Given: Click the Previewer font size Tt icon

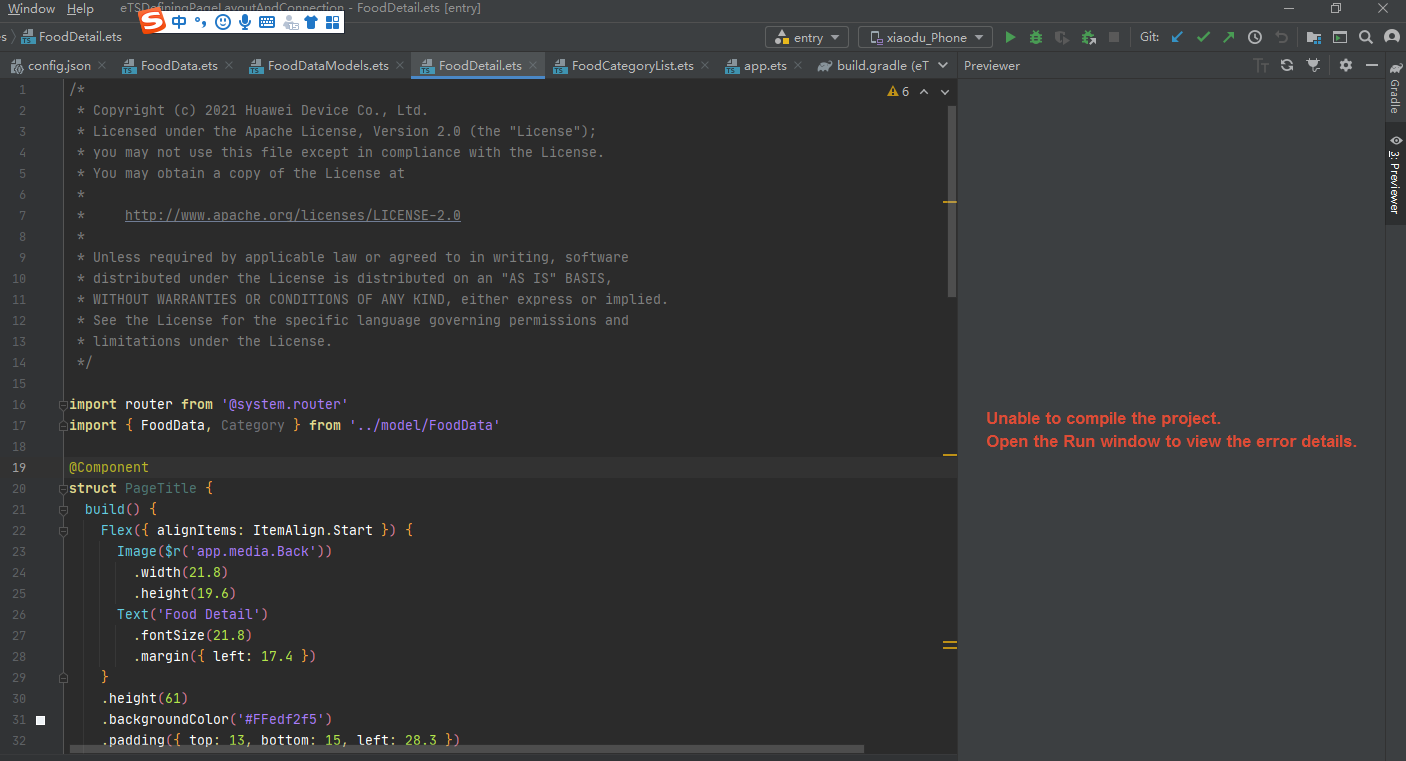Looking at the screenshot, I should [x=1261, y=65].
